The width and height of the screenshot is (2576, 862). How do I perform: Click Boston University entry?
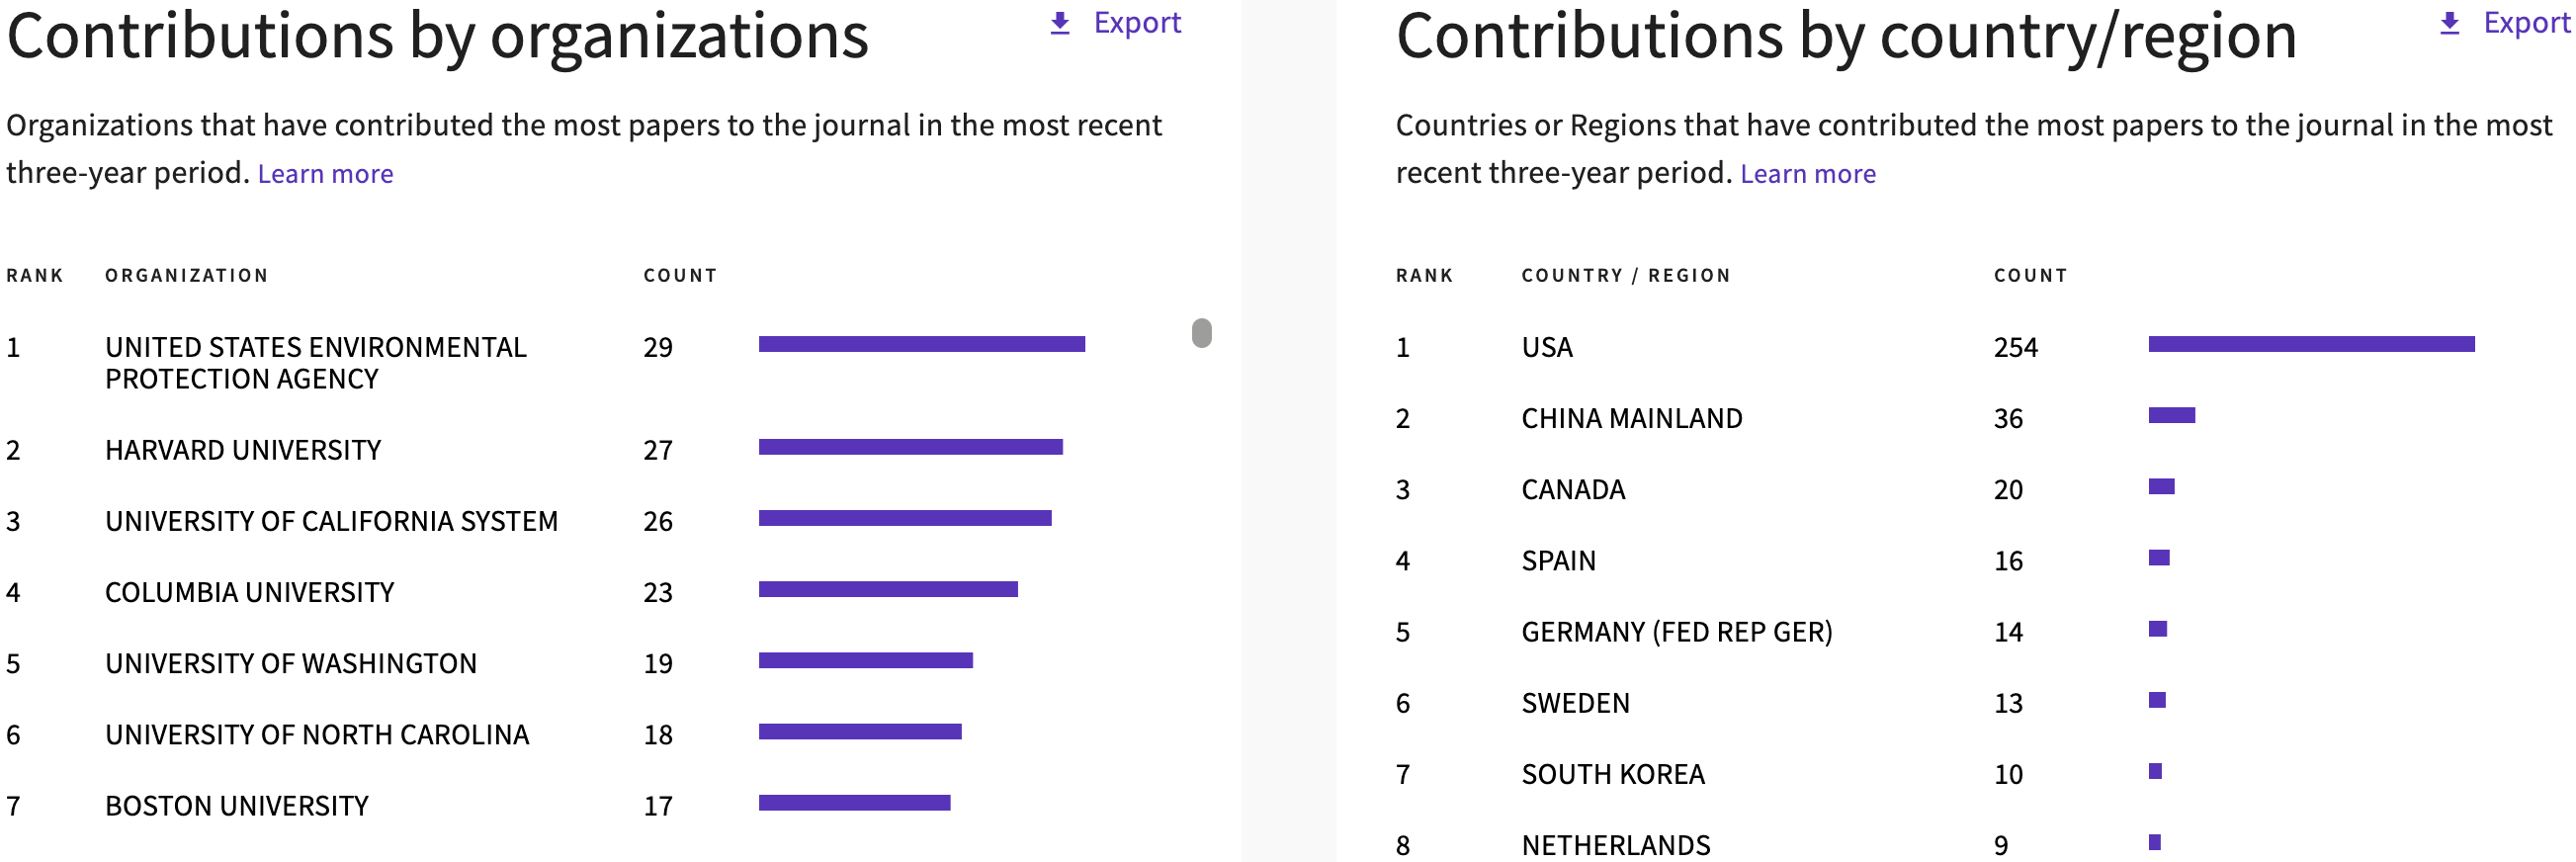237,806
